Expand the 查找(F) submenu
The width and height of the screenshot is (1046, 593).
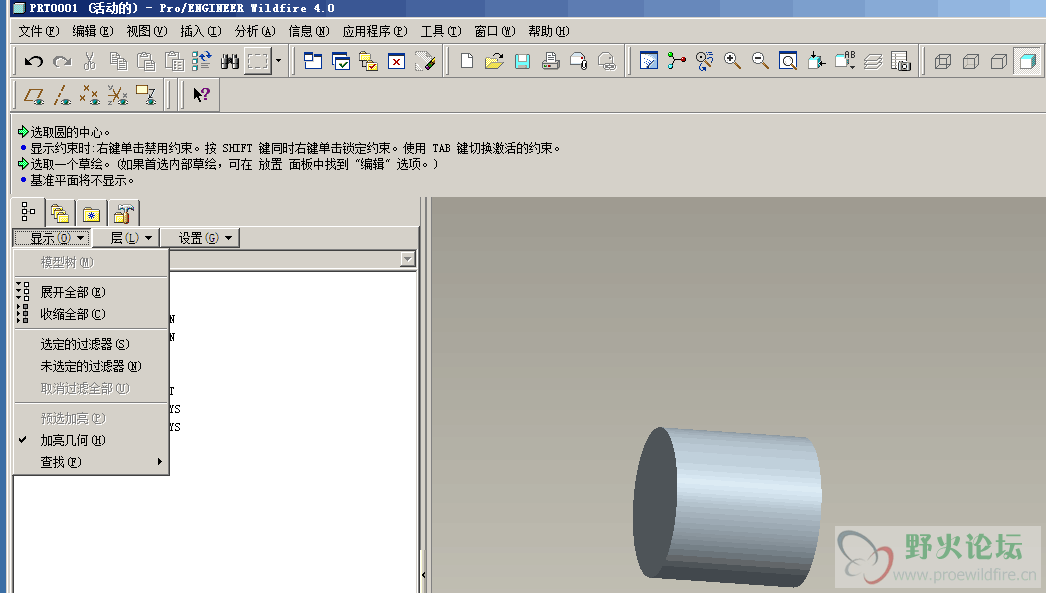91,462
